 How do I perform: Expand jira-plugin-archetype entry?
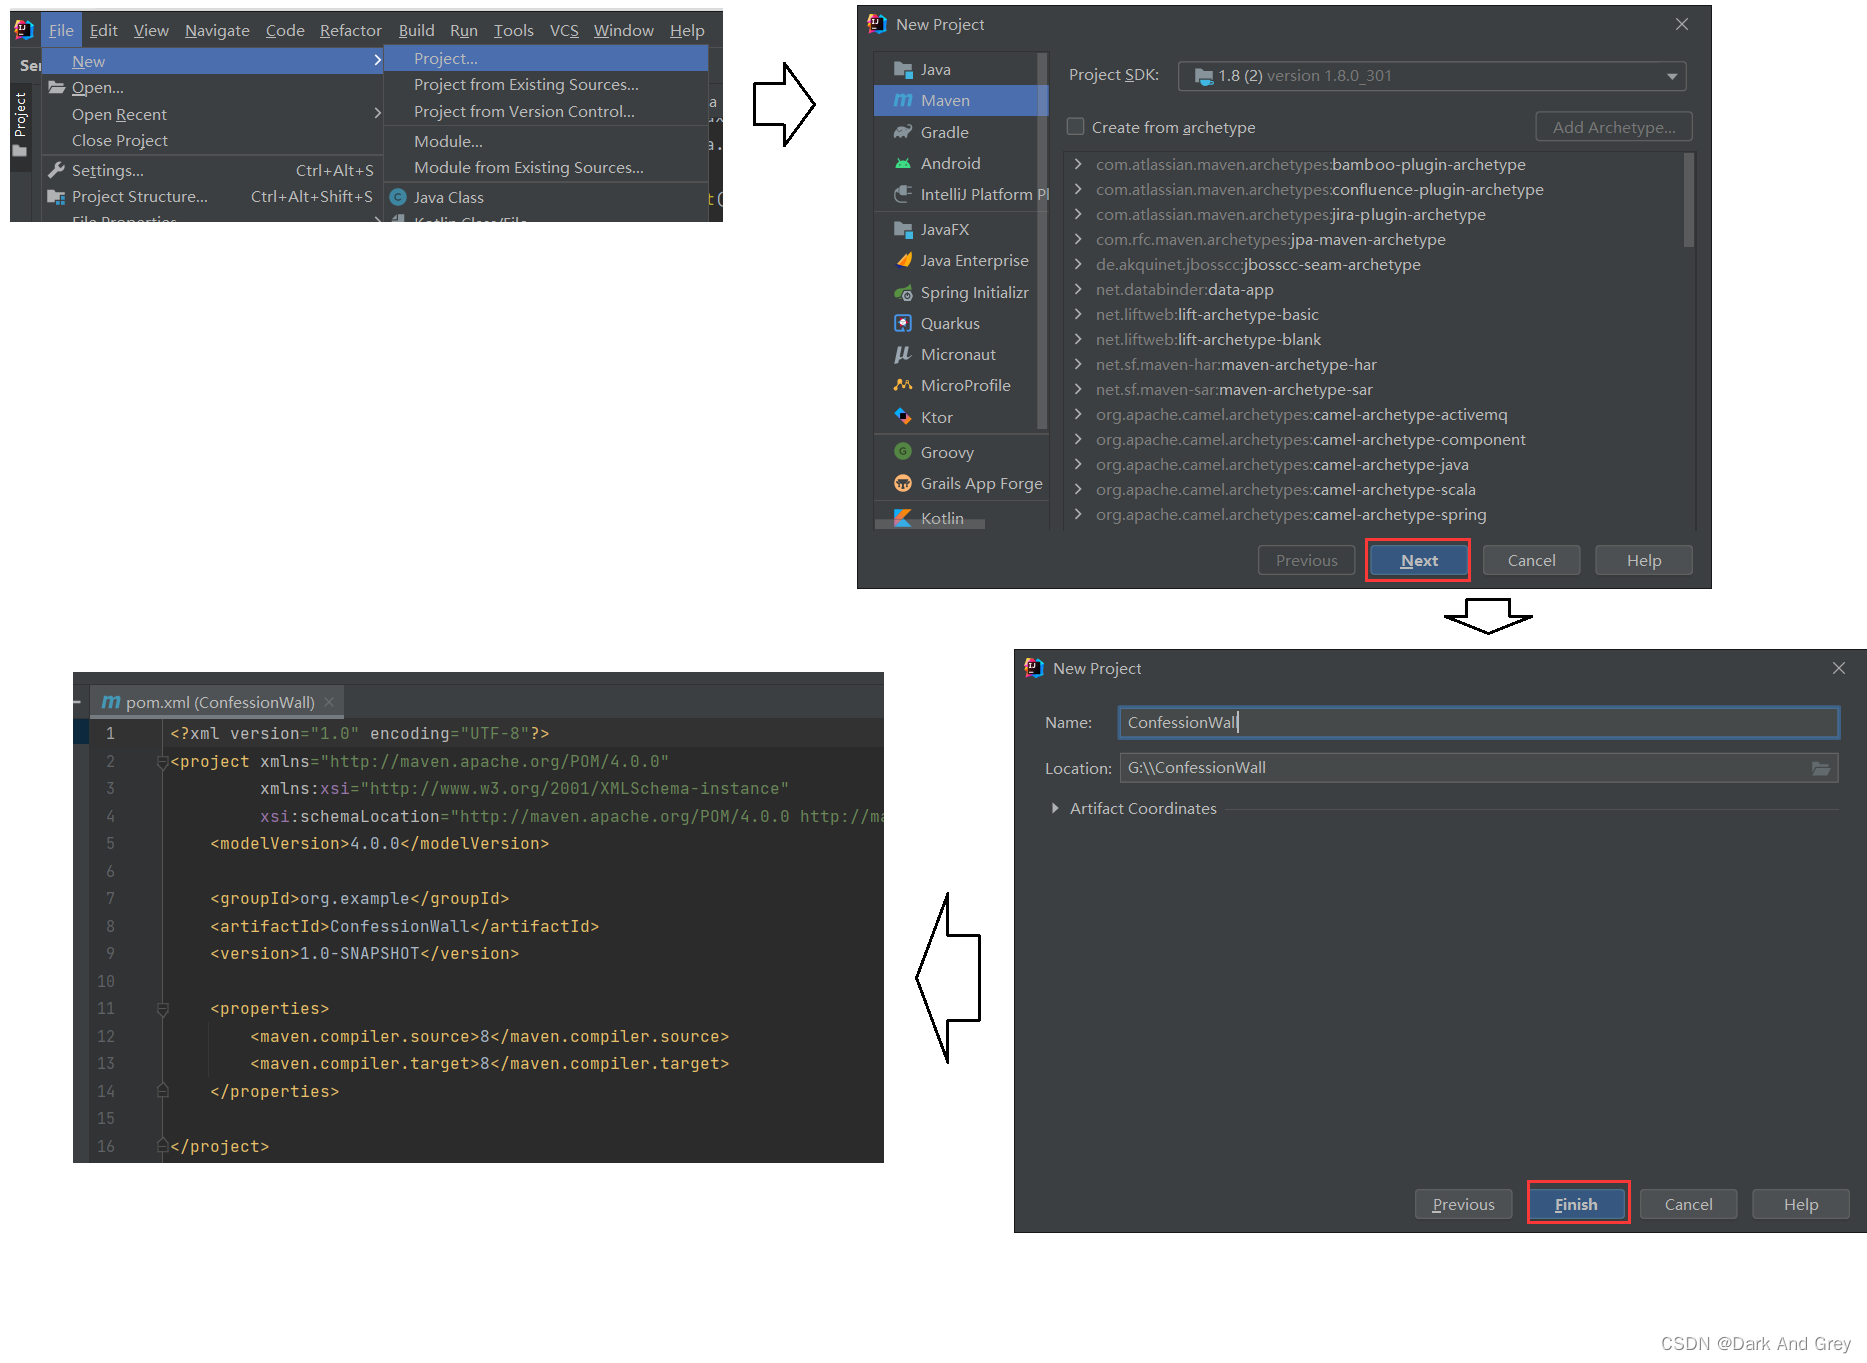(1078, 214)
